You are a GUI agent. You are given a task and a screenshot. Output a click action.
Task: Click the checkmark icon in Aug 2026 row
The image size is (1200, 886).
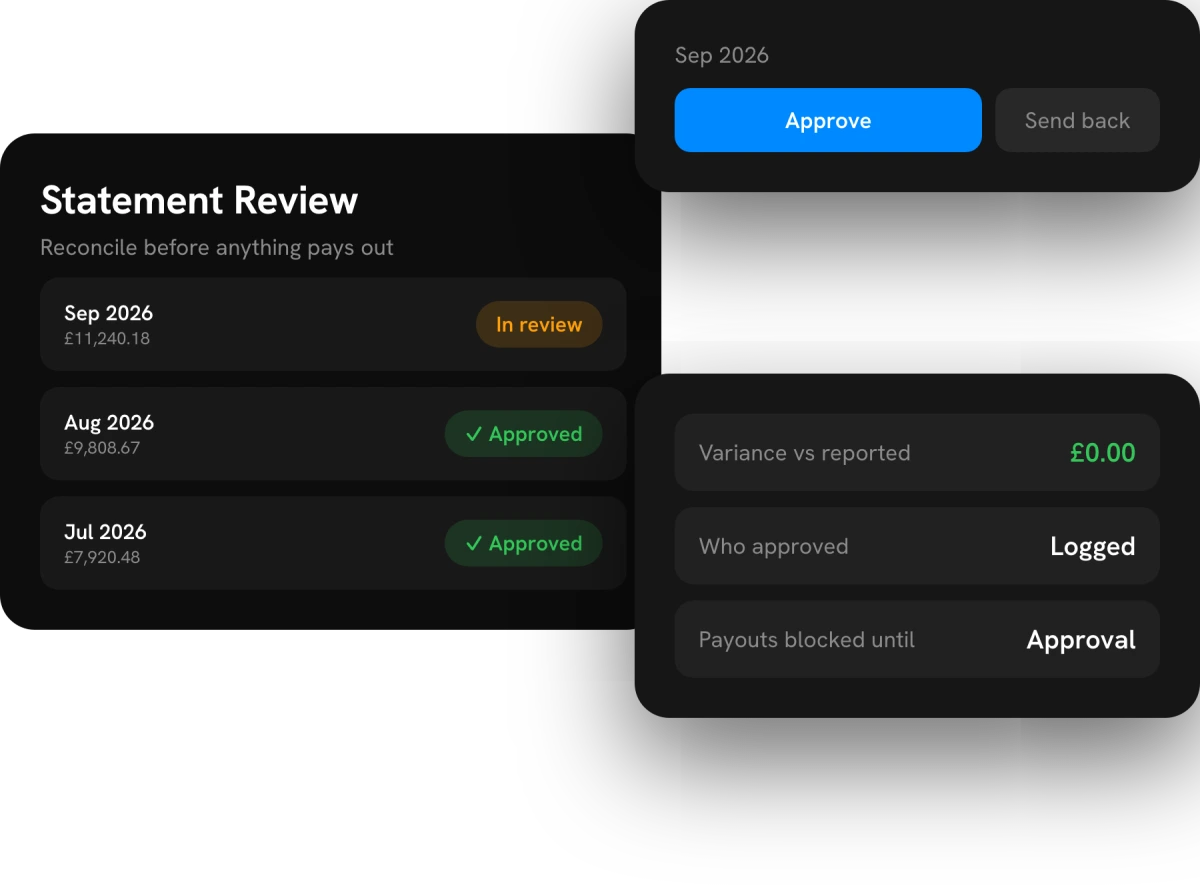click(474, 434)
